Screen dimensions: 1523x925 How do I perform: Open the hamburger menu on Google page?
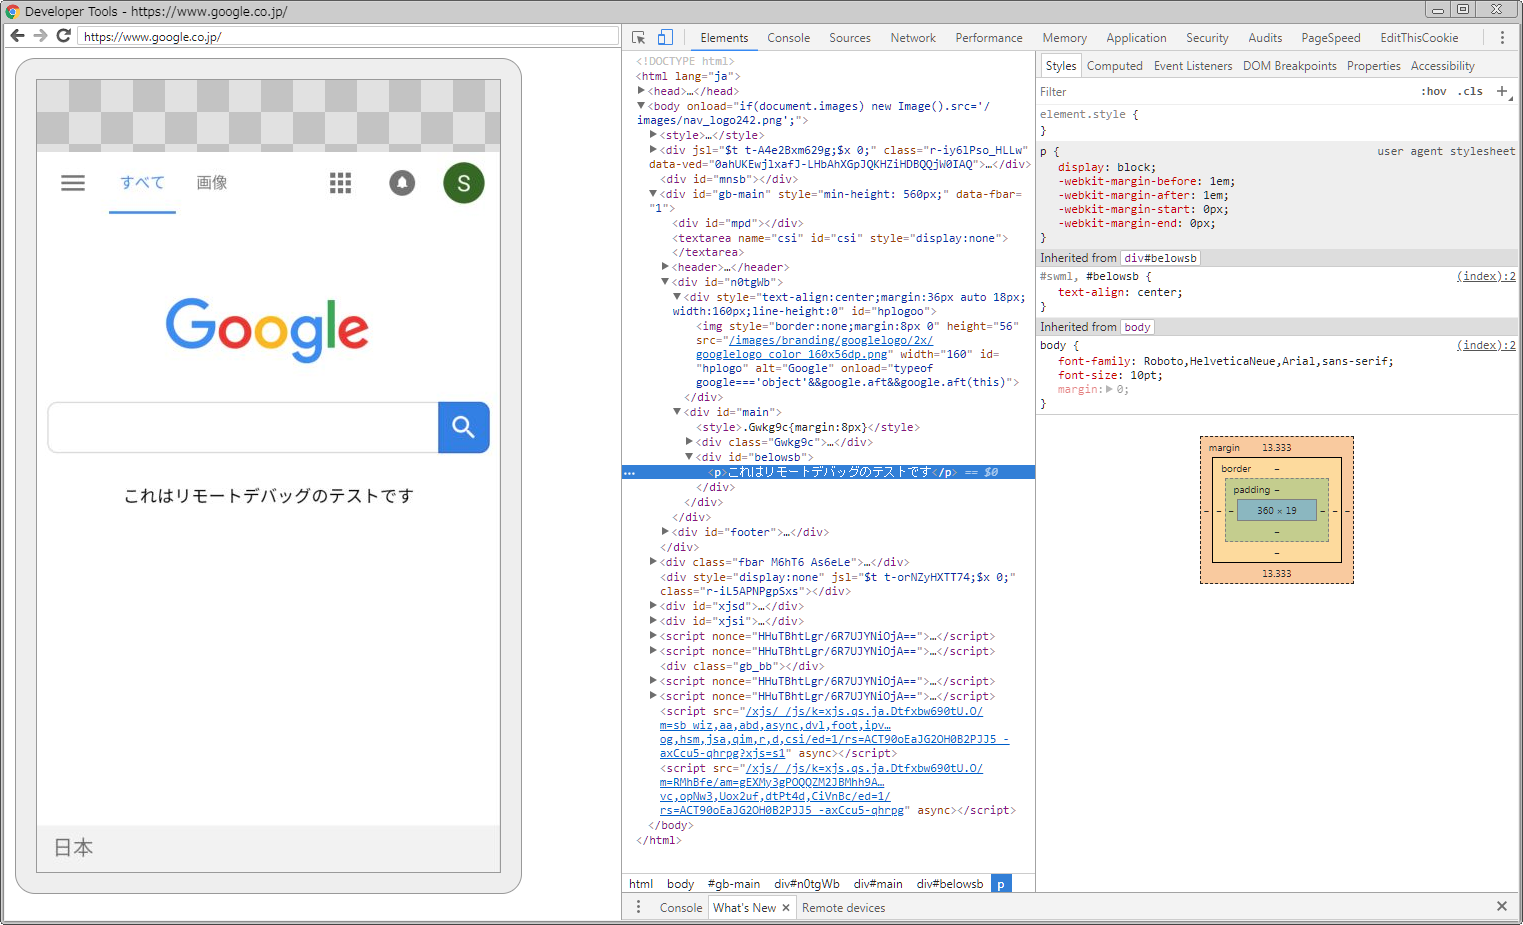click(73, 183)
